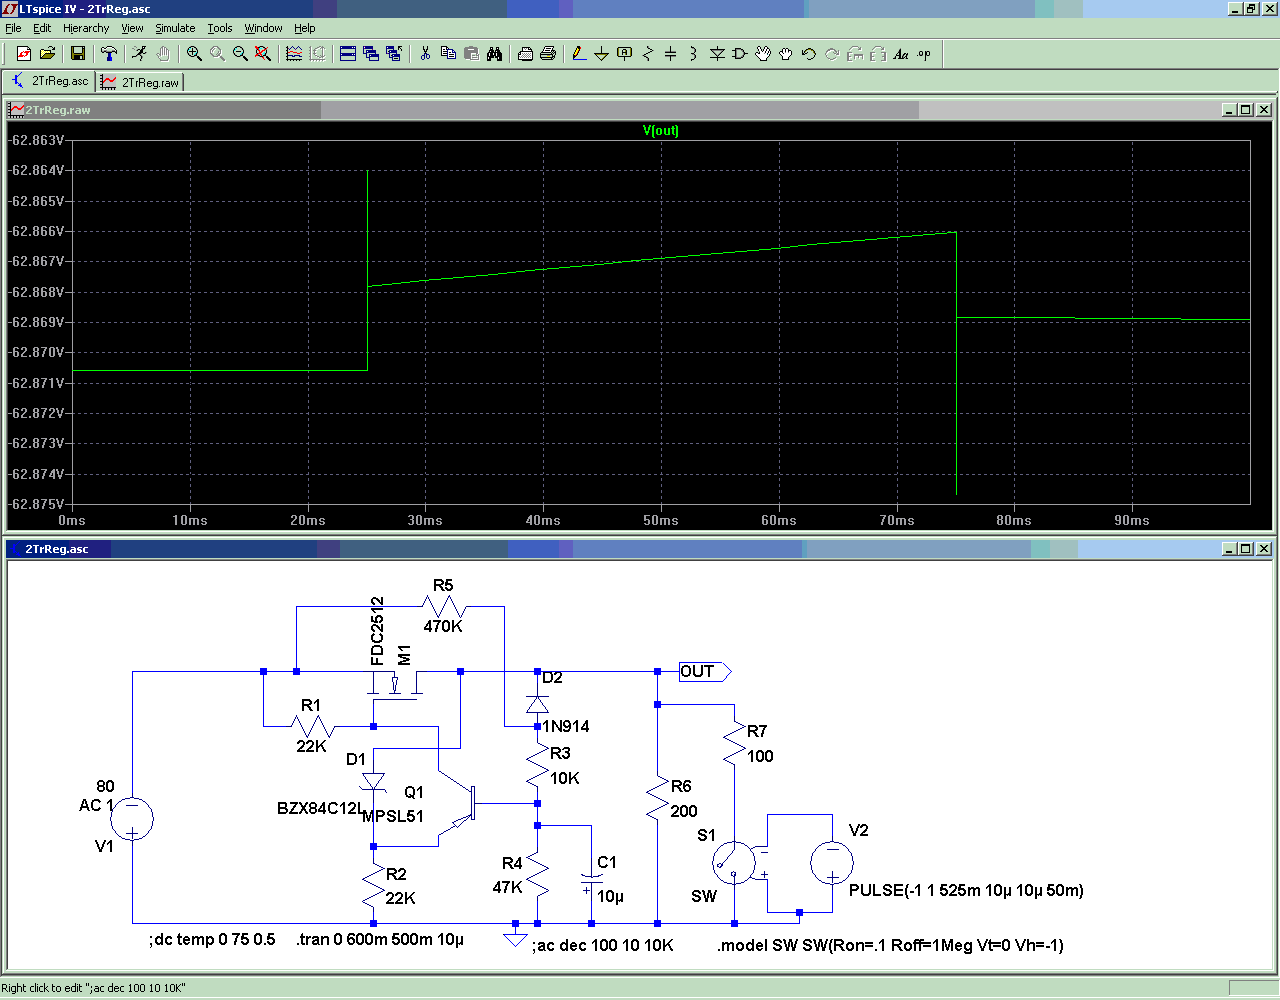Click the .model SW directive text
This screenshot has height=1000, width=1280.
tap(890, 945)
